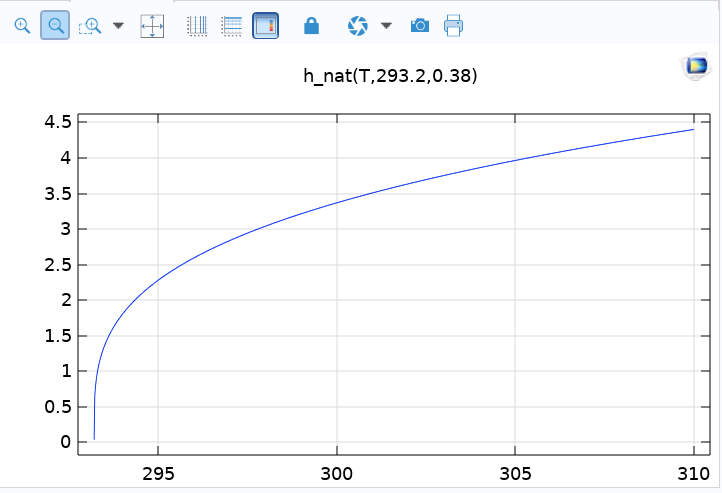Click the x-axis label 310

[x=693, y=474]
